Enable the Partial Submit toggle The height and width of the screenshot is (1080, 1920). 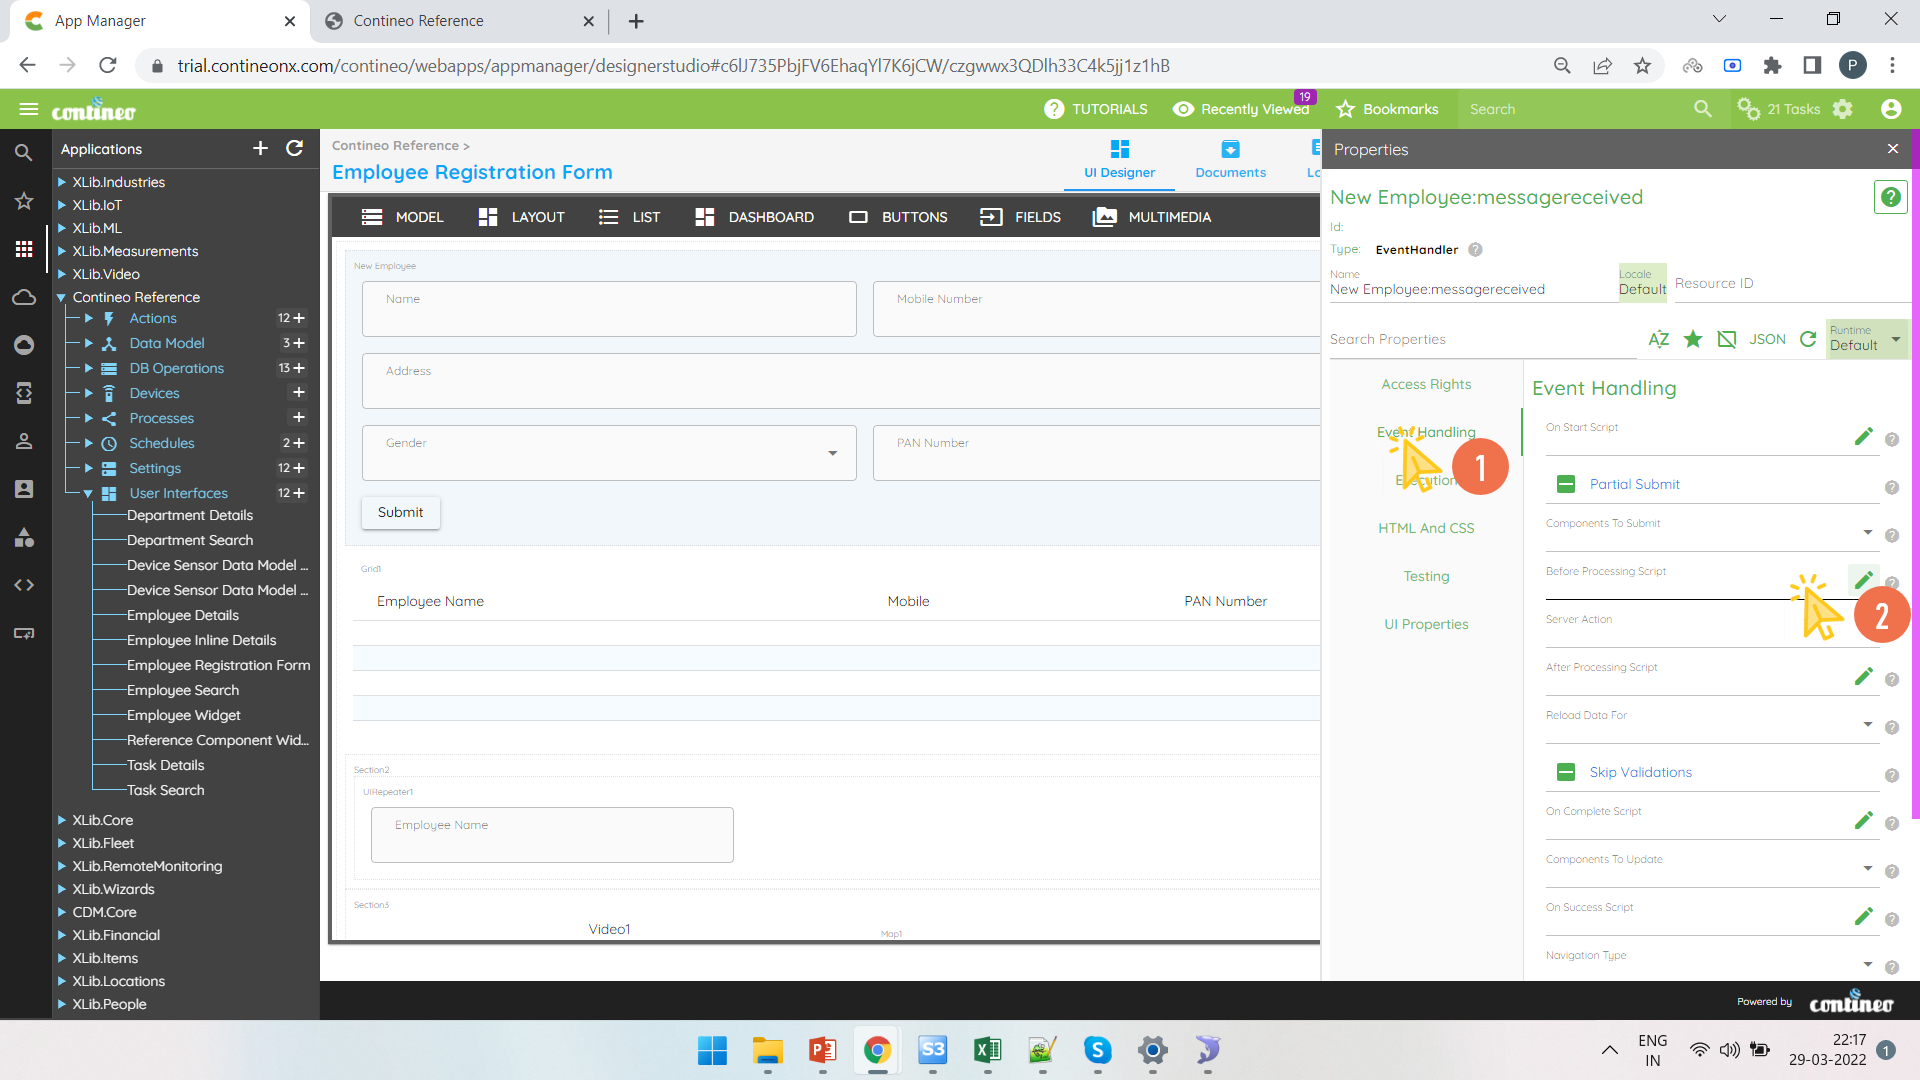tap(1565, 484)
